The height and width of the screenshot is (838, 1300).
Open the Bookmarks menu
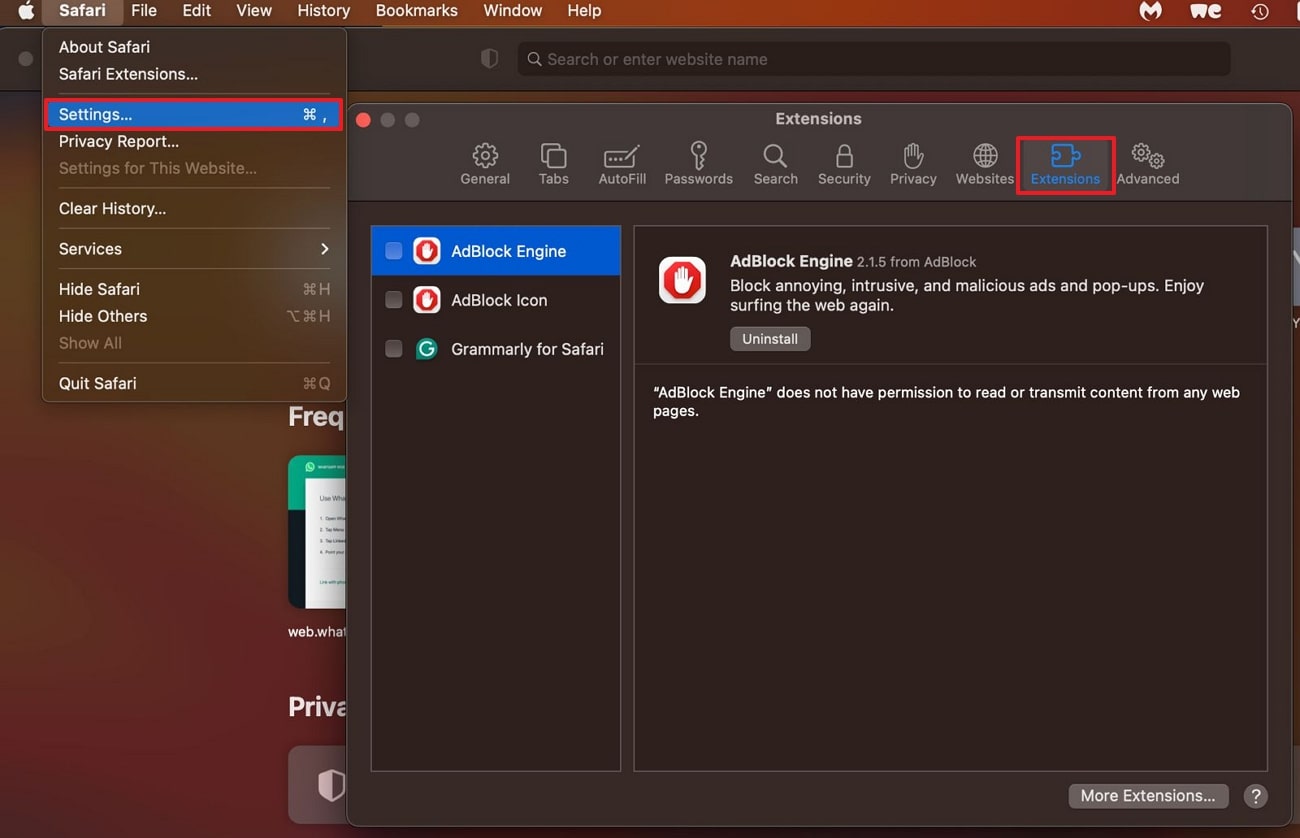click(x=417, y=11)
